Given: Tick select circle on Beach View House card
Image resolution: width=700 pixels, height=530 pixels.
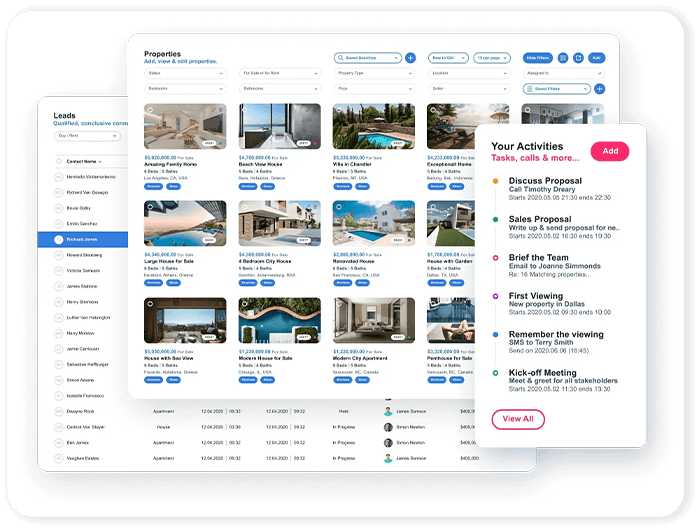Looking at the screenshot, I should click(245, 110).
